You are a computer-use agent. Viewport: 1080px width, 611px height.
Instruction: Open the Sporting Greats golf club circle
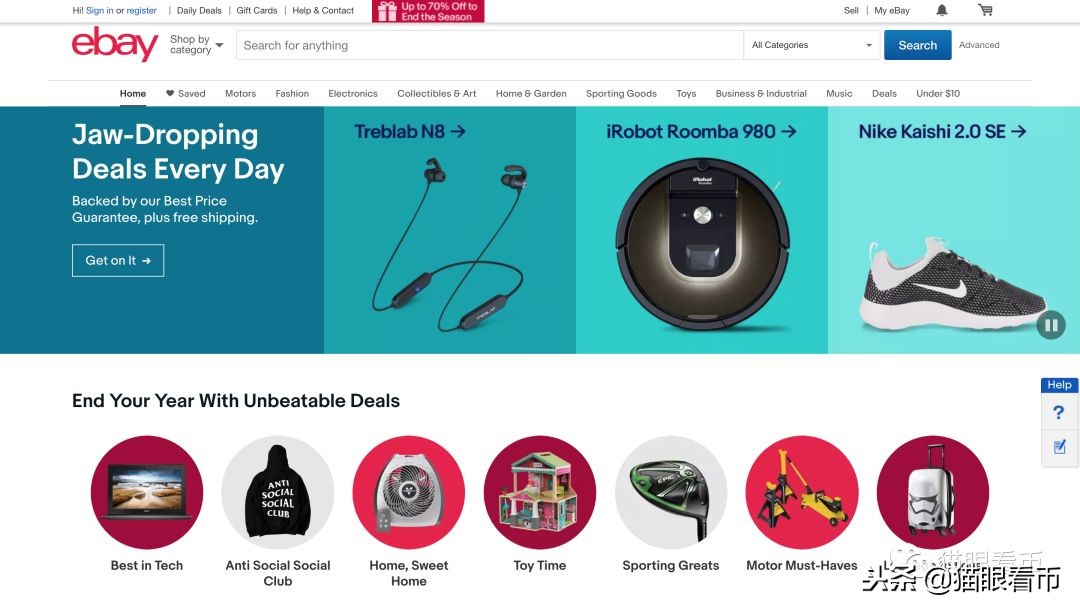[x=671, y=491]
